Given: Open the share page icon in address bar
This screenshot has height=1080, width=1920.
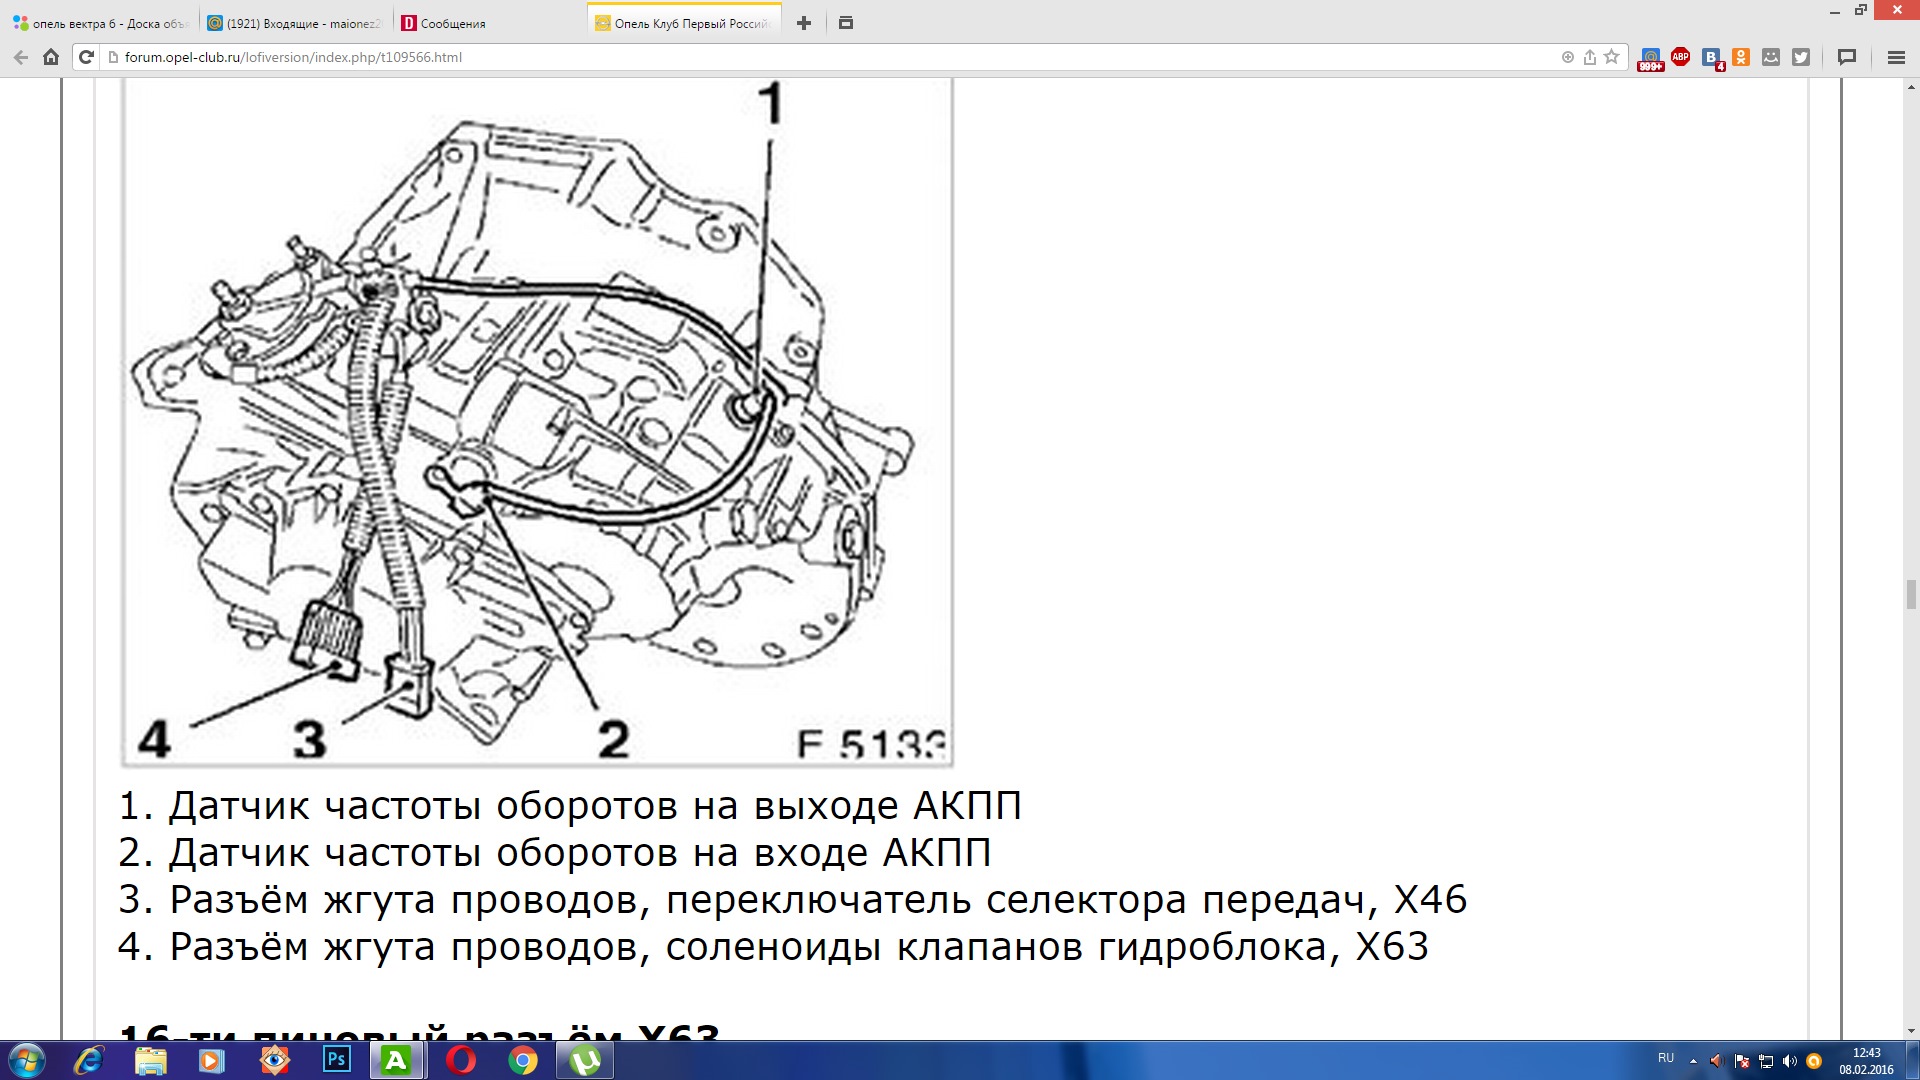Looking at the screenshot, I should 1589,57.
